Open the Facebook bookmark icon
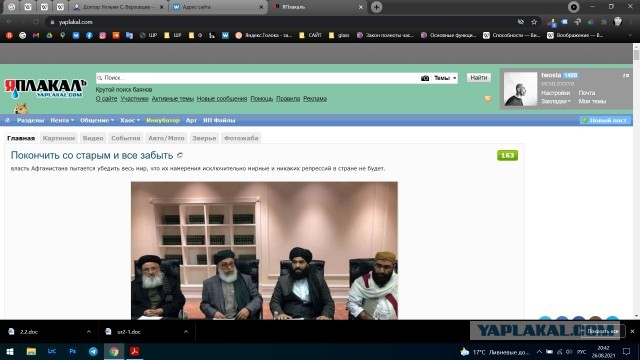The image size is (640, 360). point(89,36)
